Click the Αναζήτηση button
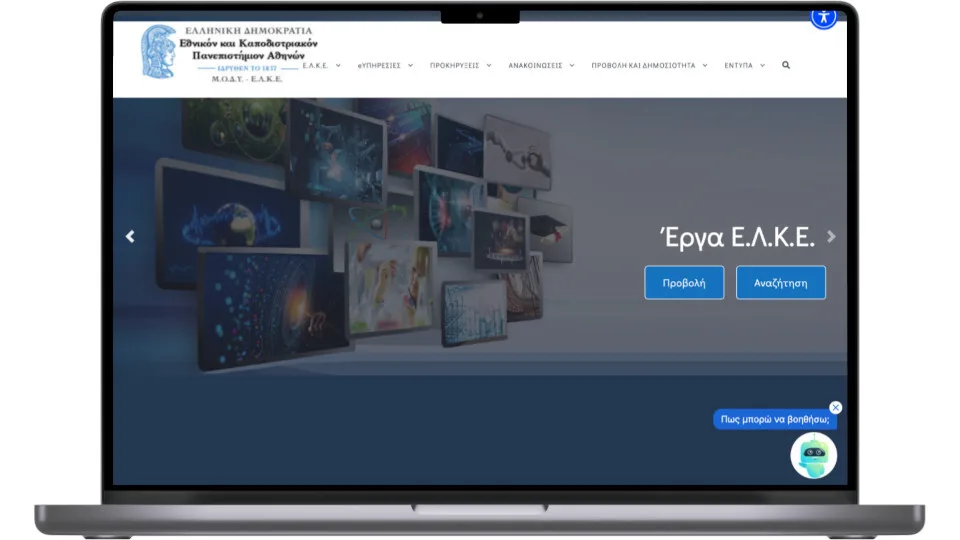Viewport: 960px width, 540px height. (781, 283)
